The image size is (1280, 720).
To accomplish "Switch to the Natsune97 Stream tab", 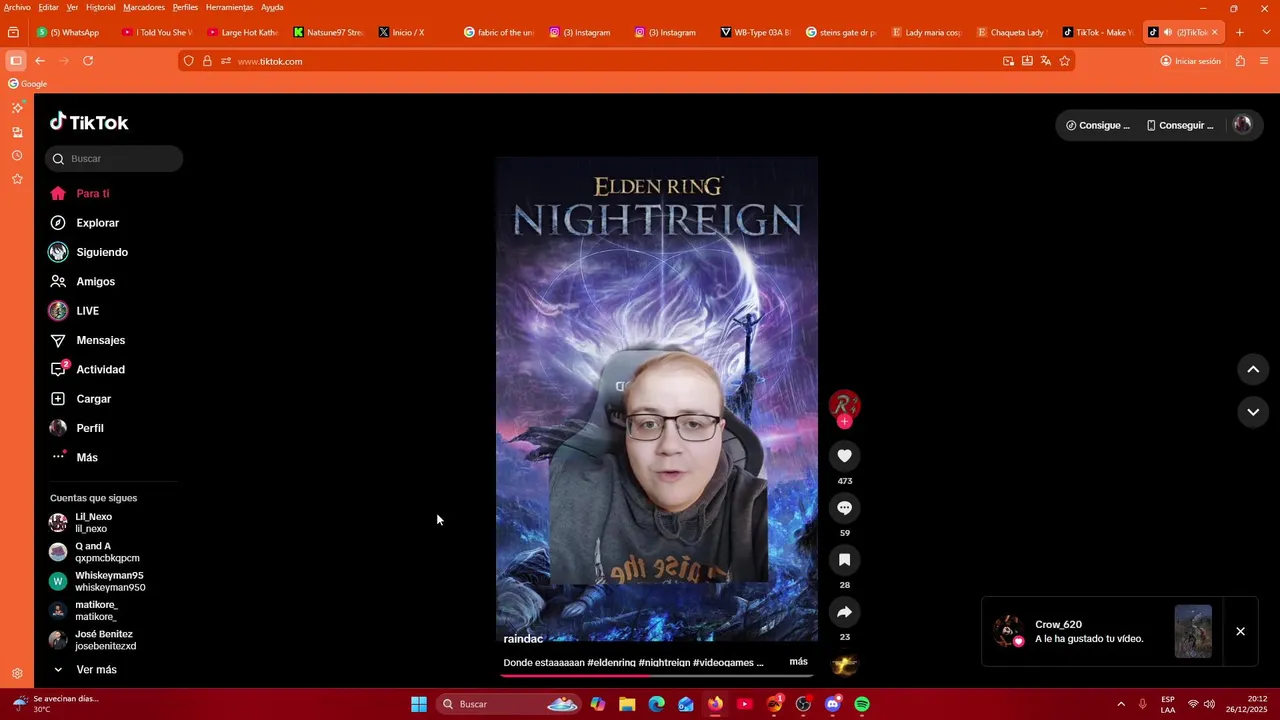I will 329,32.
